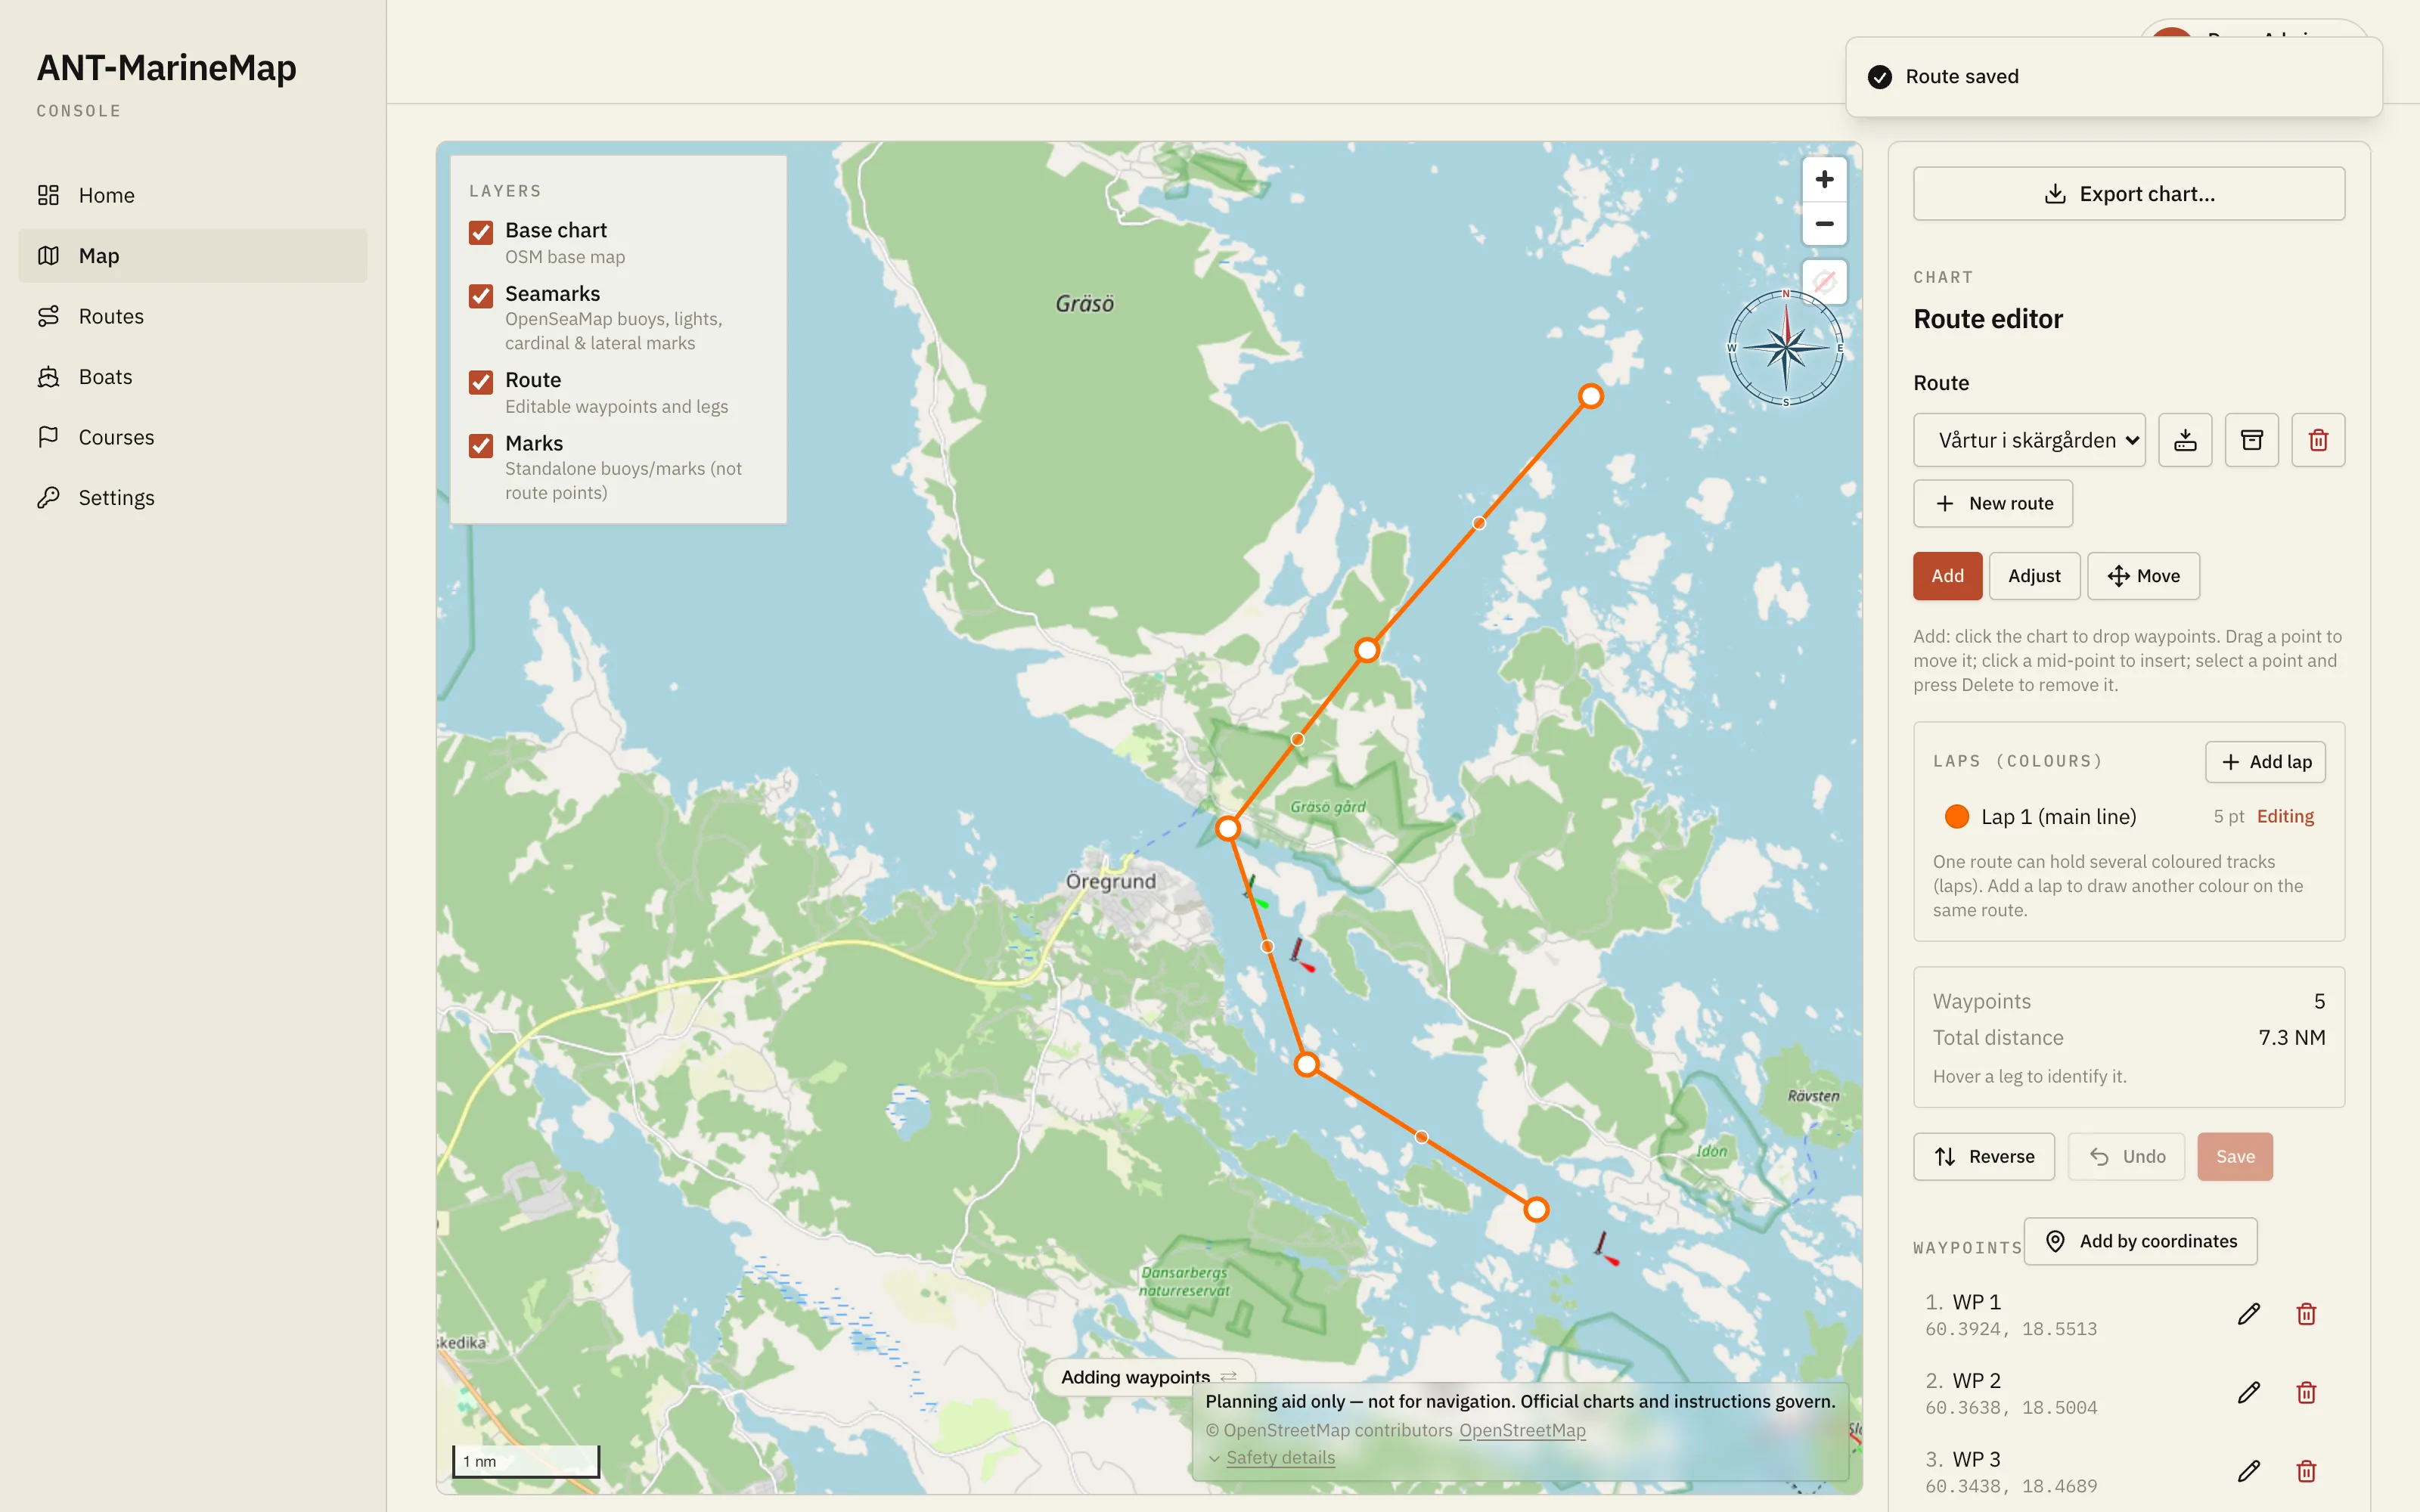Open the Home page icon

(48, 195)
